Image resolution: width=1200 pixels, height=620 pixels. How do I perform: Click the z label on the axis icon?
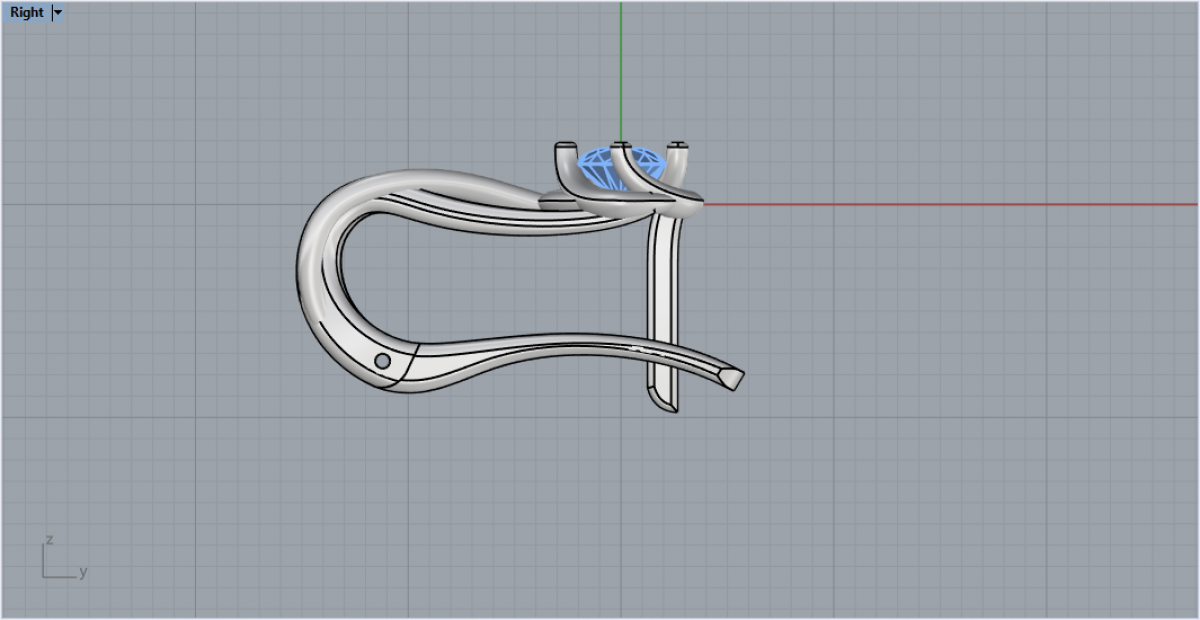point(49,540)
